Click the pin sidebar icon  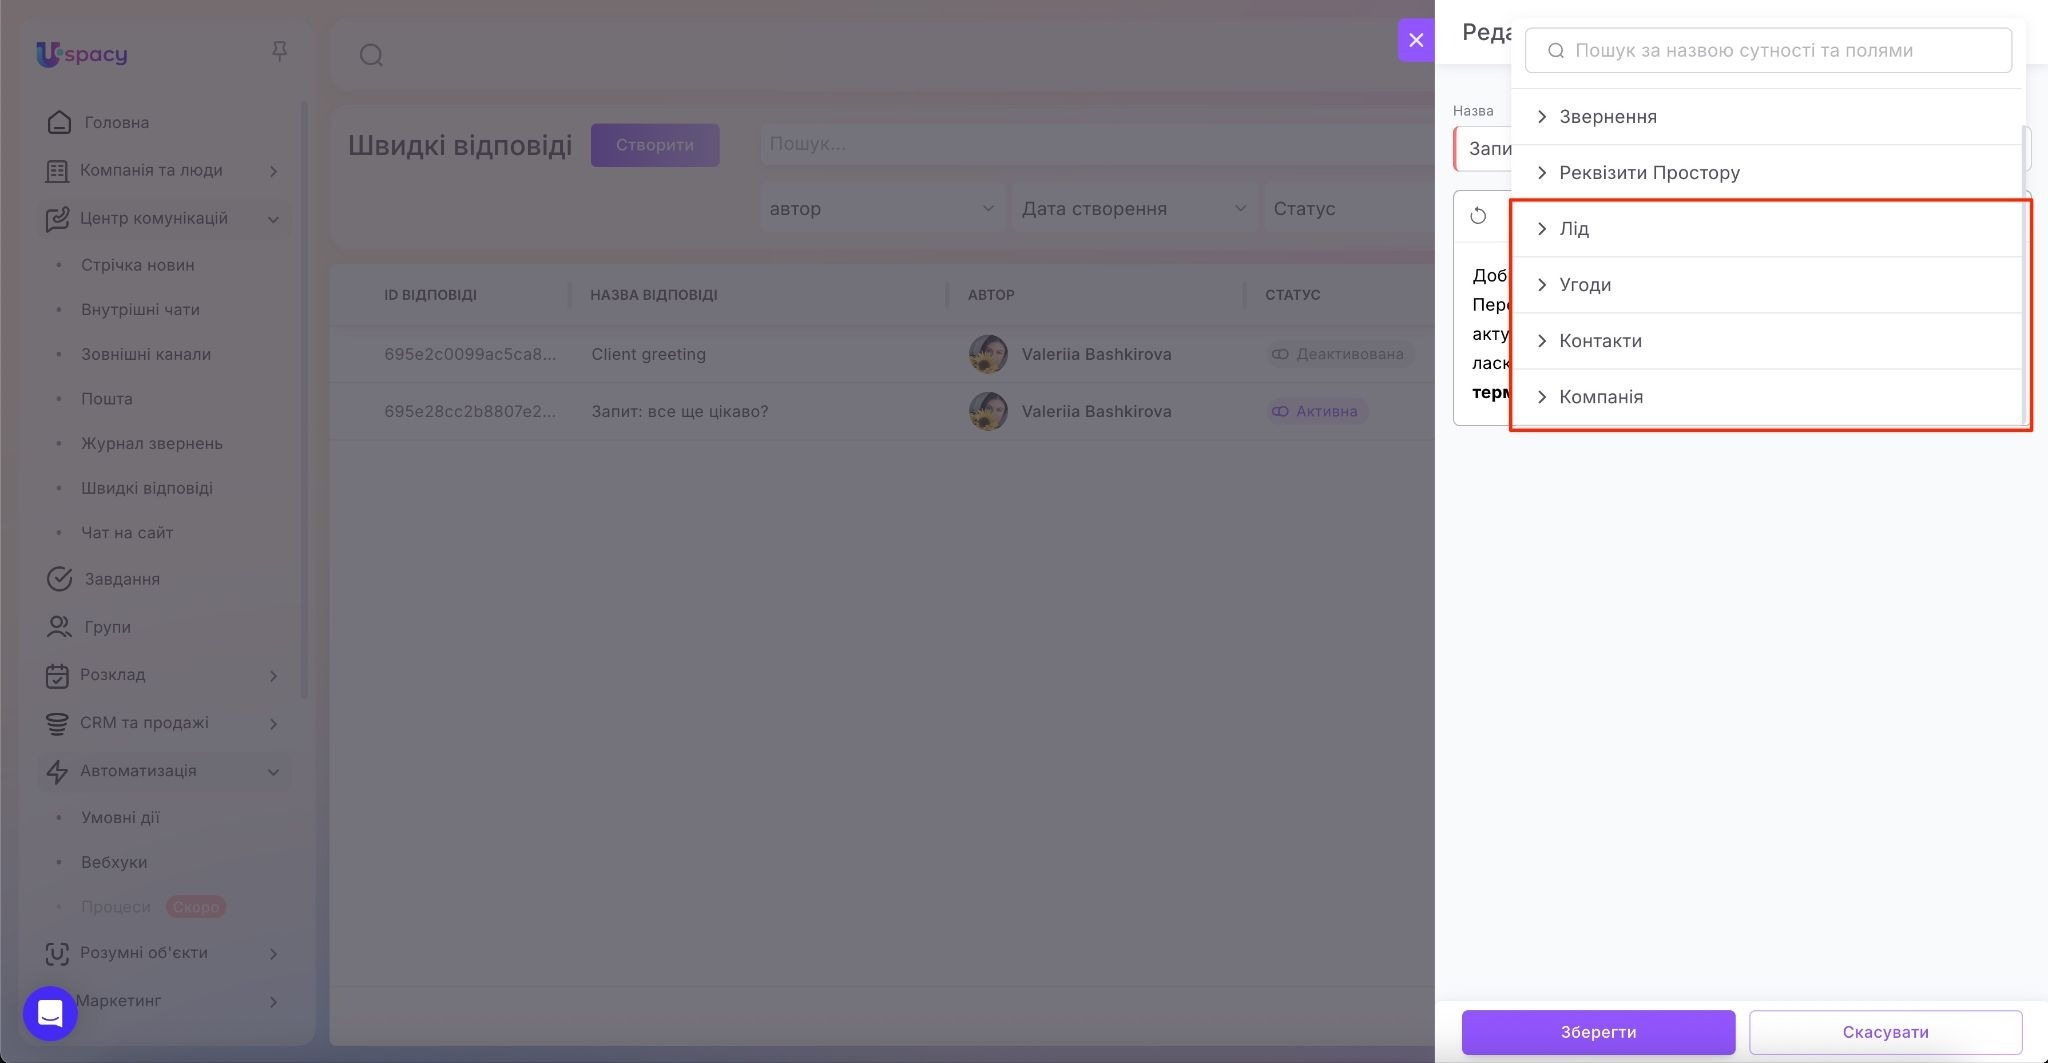pyautogui.click(x=279, y=51)
